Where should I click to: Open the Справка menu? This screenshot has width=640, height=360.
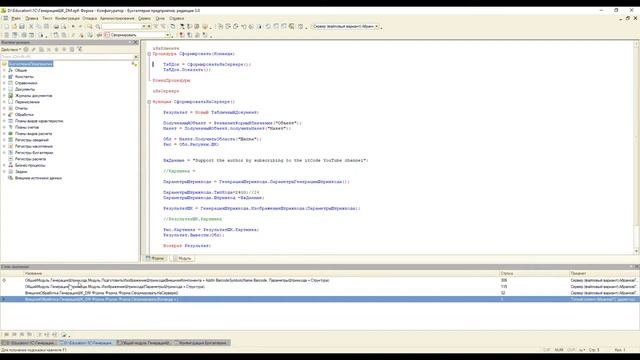pos(176,18)
